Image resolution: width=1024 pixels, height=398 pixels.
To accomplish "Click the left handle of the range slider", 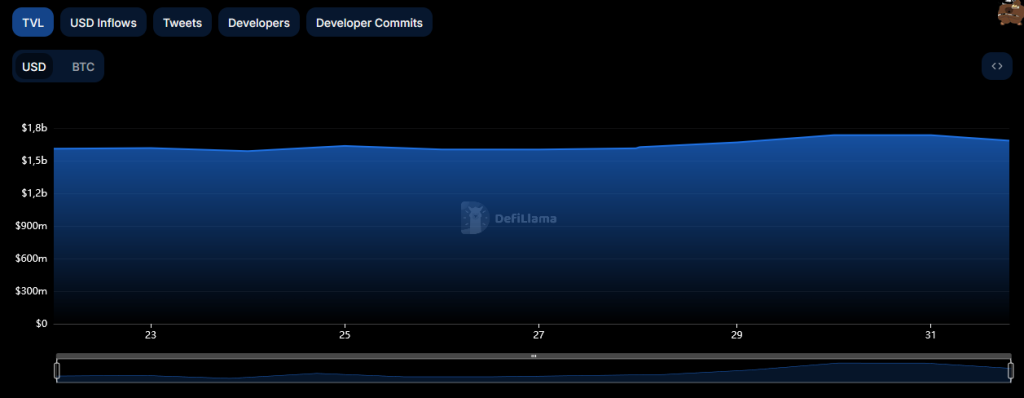I will [57, 371].
